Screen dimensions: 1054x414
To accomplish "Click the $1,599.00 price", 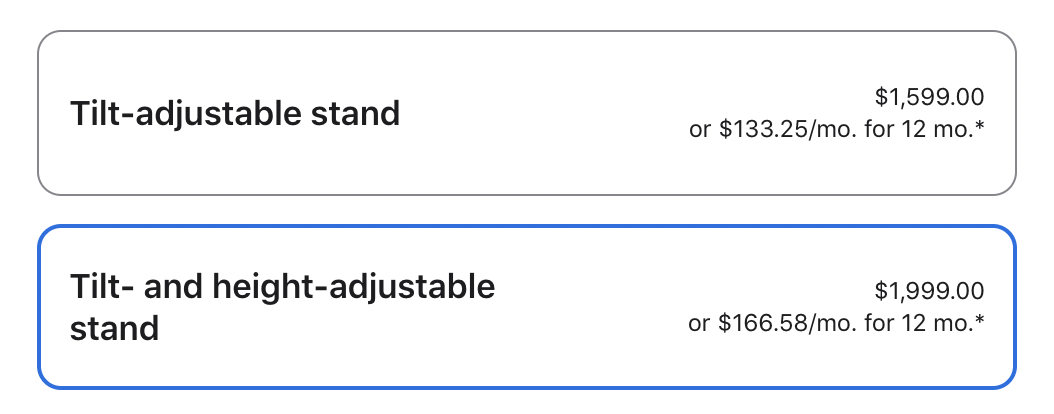I will coord(929,97).
